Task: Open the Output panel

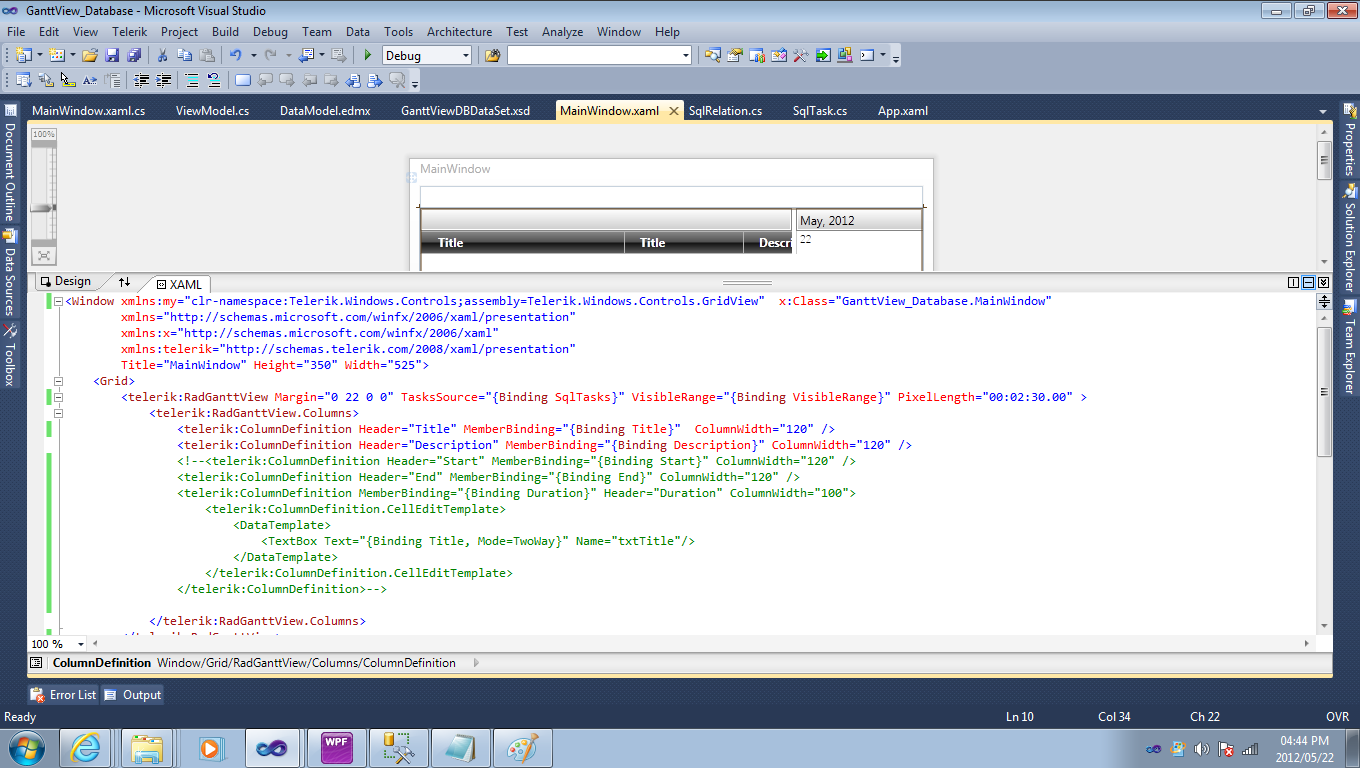Action: (133, 695)
